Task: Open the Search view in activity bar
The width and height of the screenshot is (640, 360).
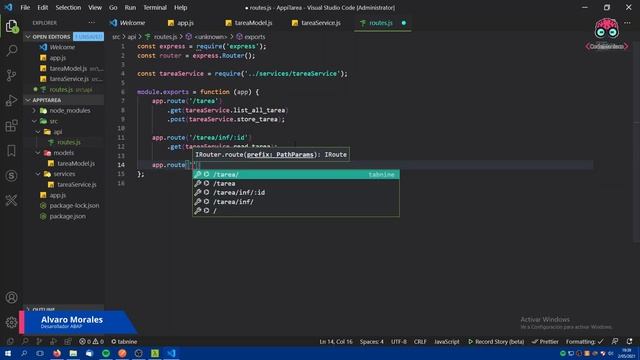Action: (11, 51)
